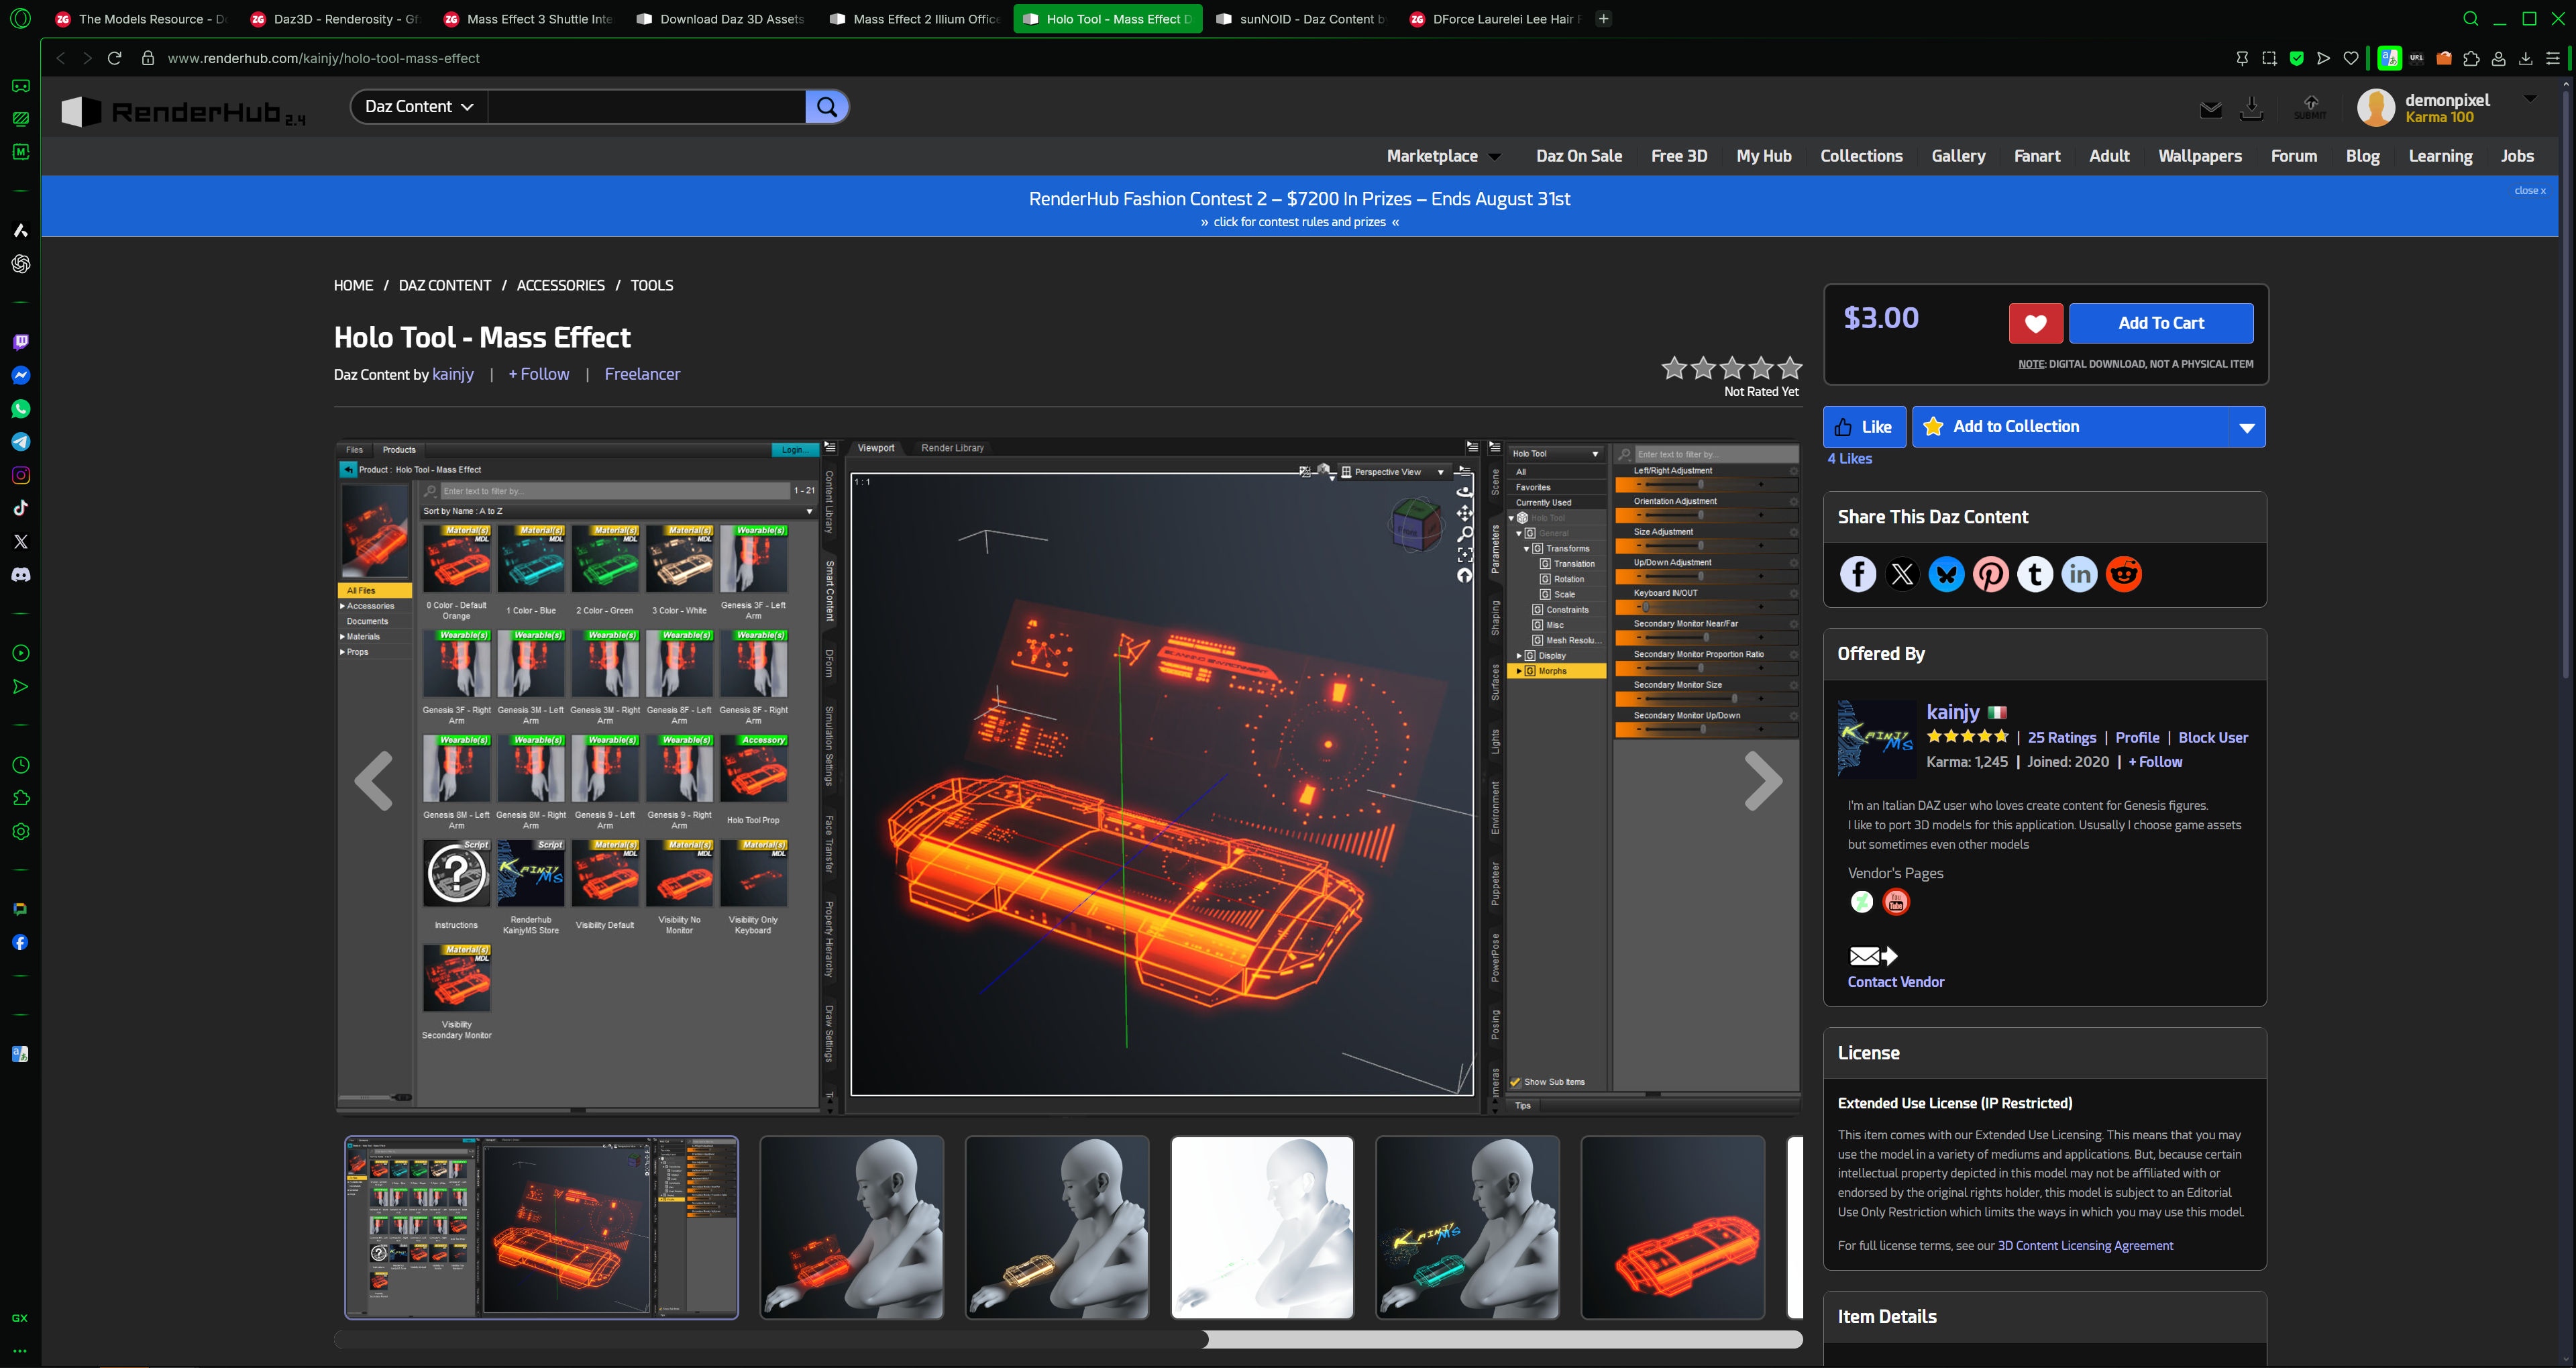
Task: Open the translate extension icon
Action: click(2389, 58)
